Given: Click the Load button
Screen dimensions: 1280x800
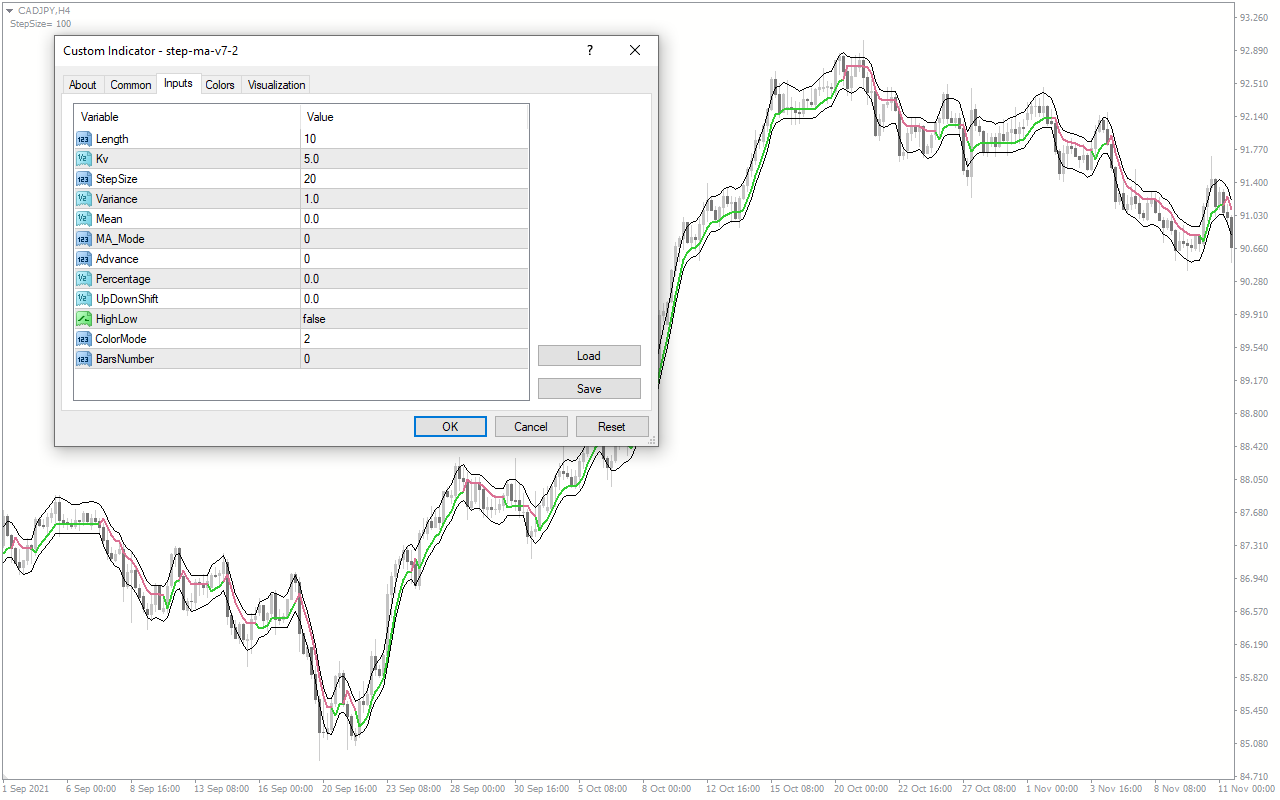Looking at the screenshot, I should tap(589, 356).
